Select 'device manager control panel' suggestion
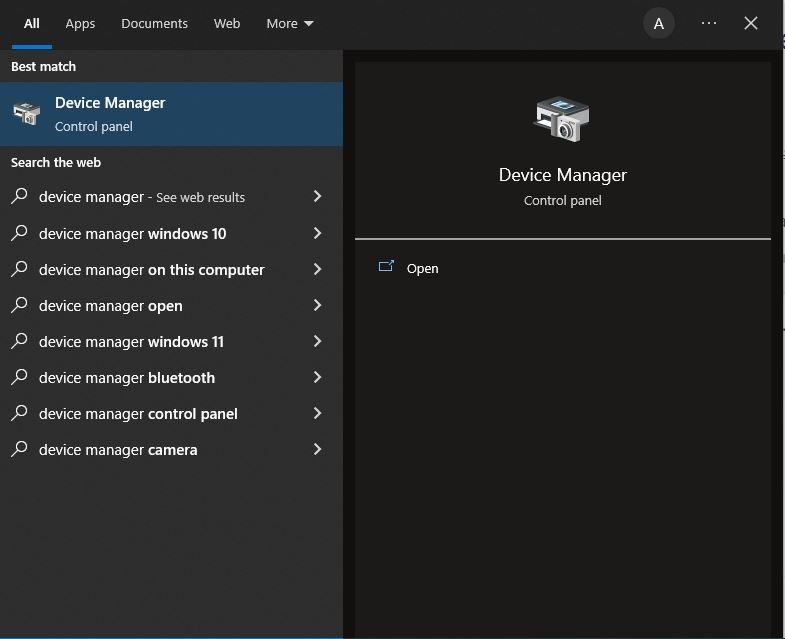785x639 pixels. 171,414
